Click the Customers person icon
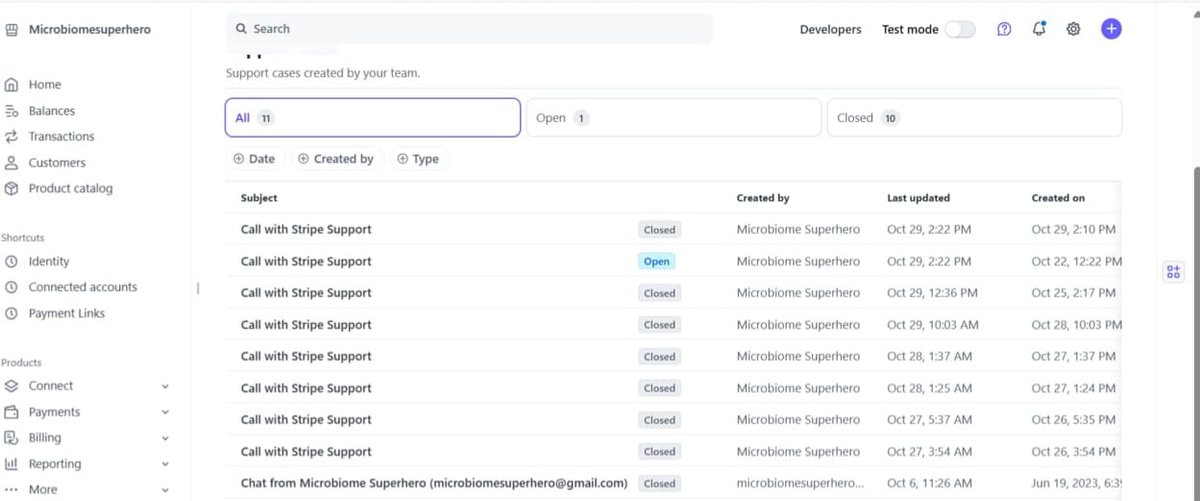The image size is (1200, 501). pyautogui.click(x=12, y=162)
